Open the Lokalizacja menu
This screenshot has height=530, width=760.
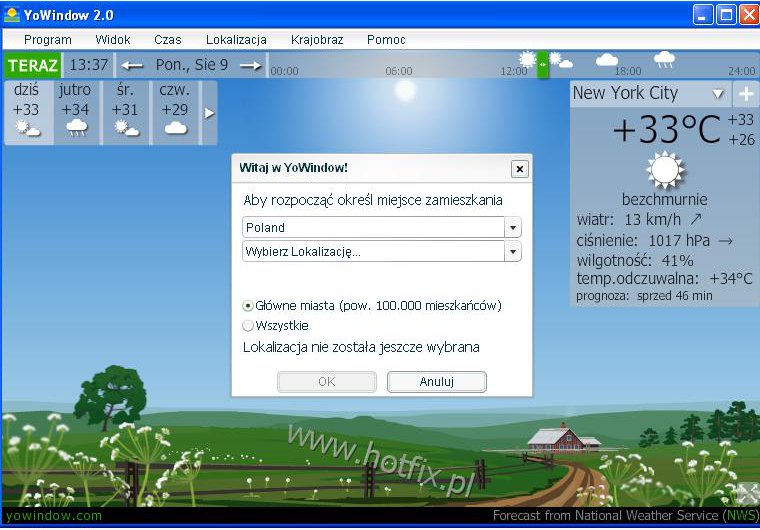236,40
